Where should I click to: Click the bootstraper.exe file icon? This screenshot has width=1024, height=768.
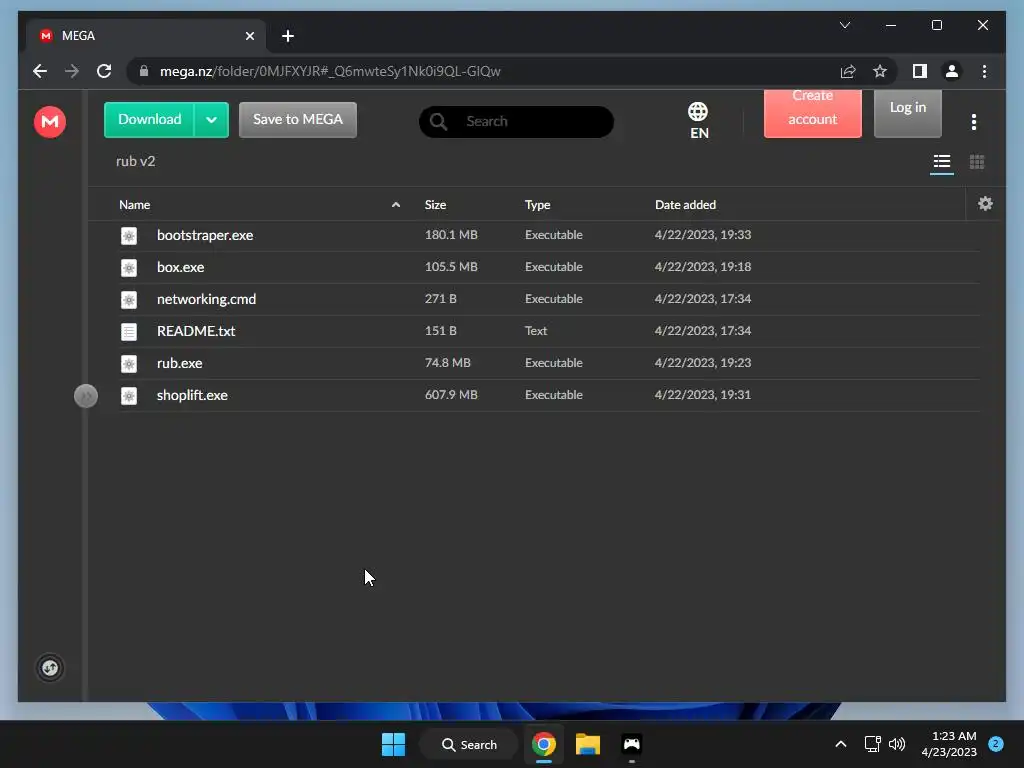(129, 235)
